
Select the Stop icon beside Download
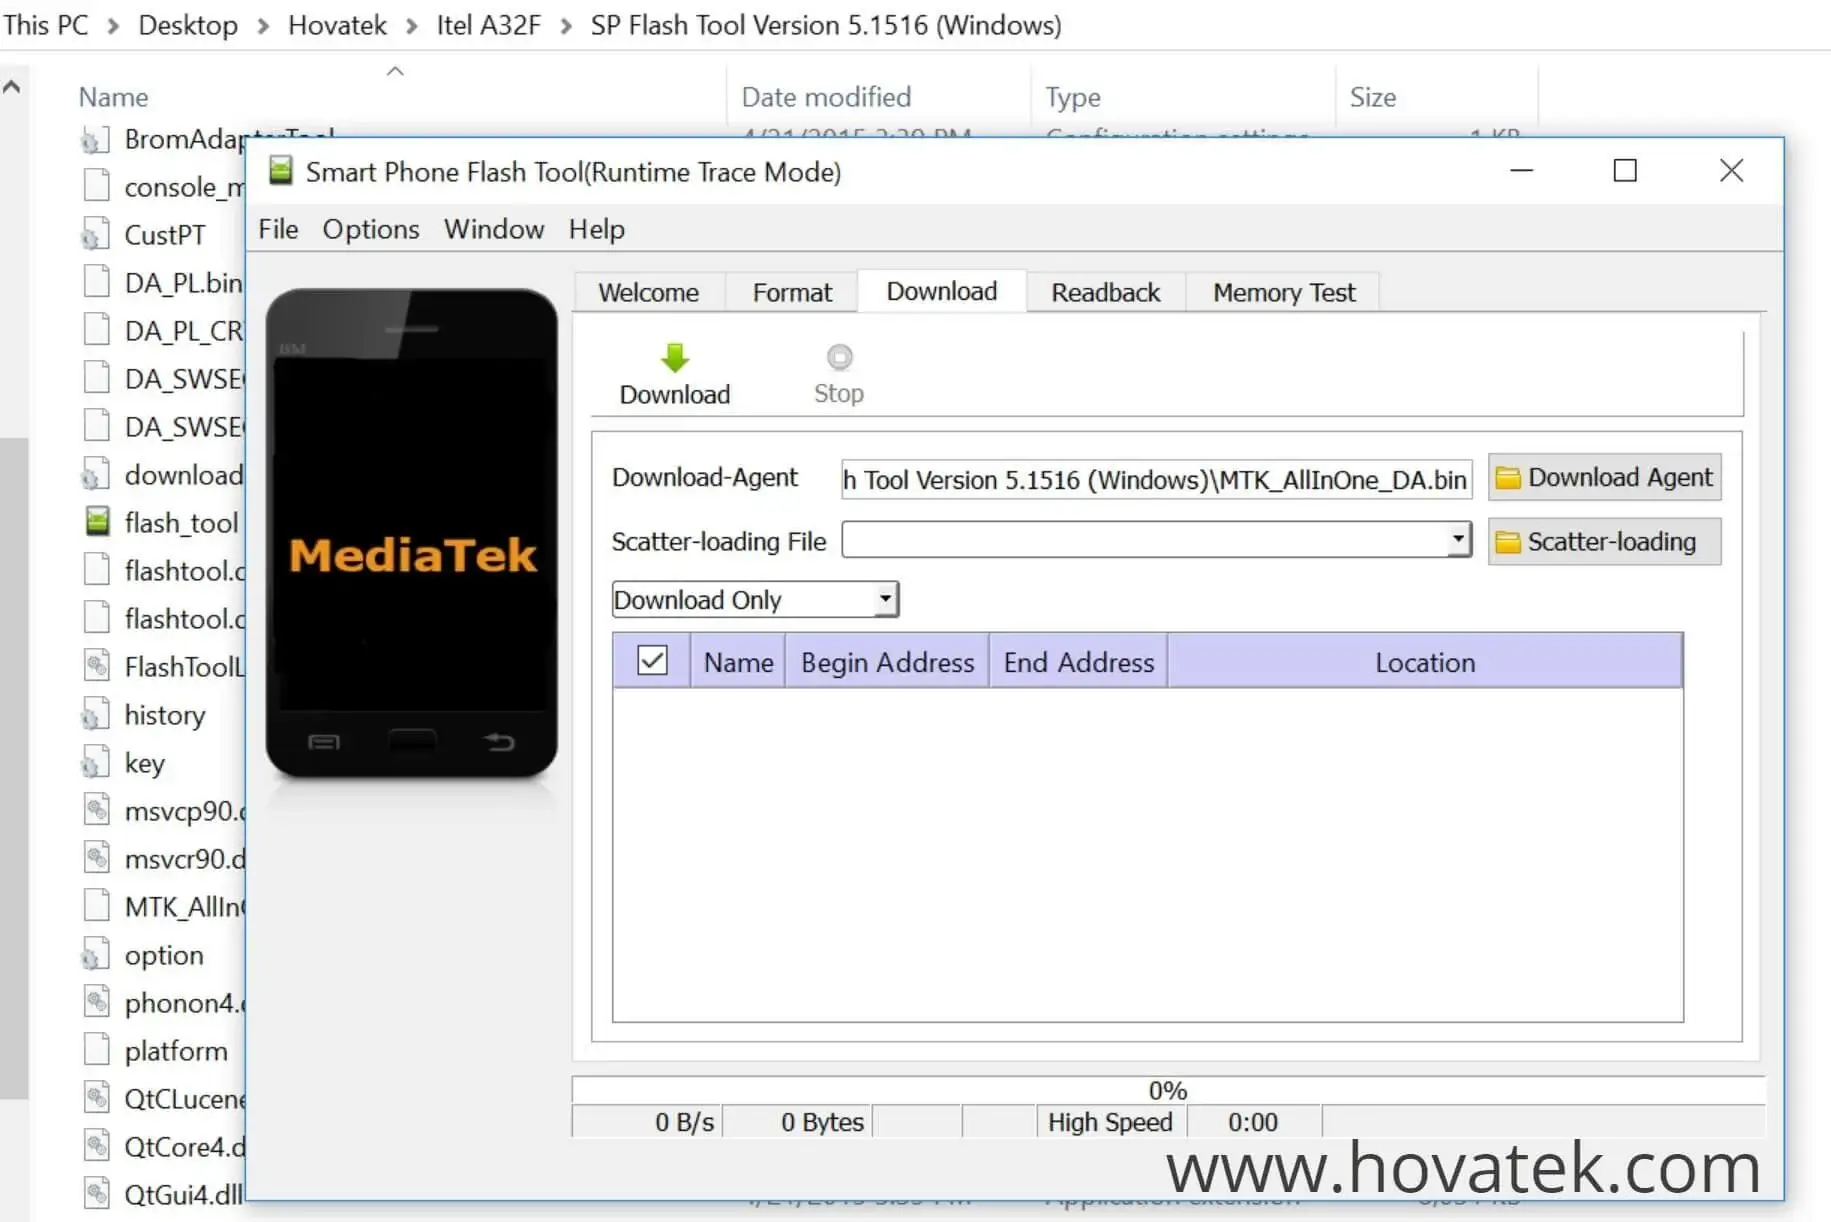[838, 356]
